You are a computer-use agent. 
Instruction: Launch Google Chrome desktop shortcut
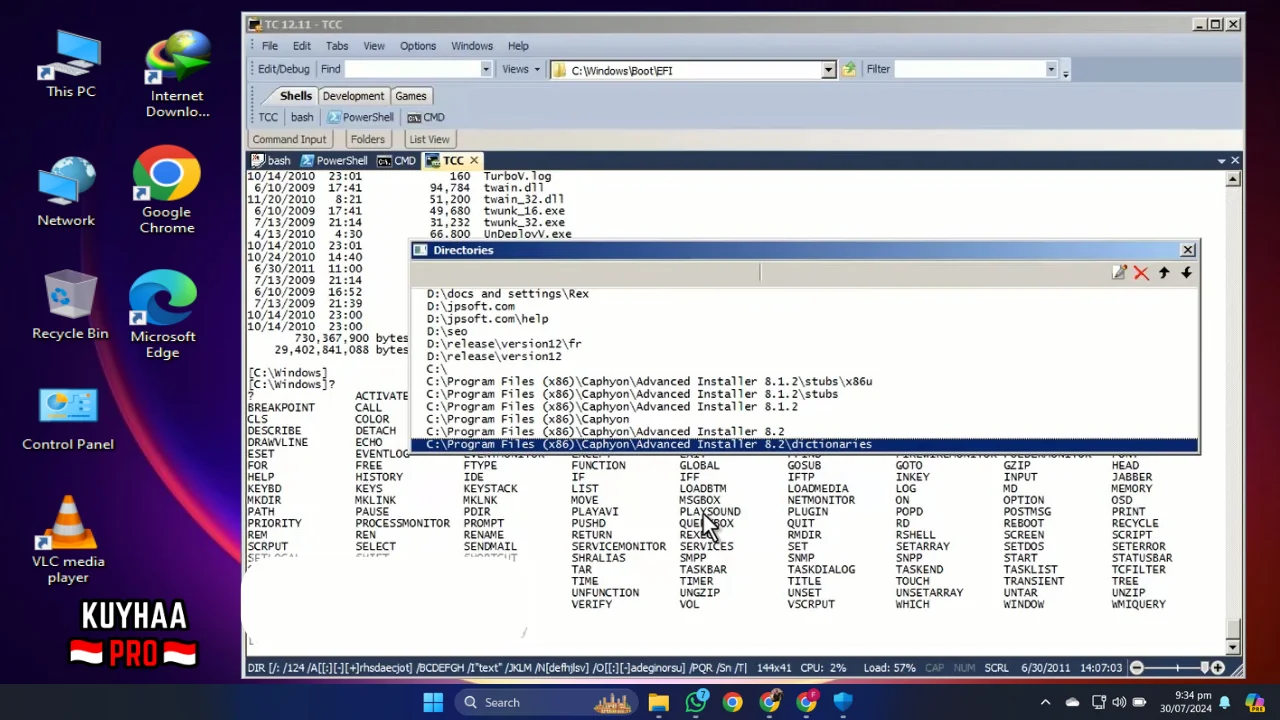[166, 191]
